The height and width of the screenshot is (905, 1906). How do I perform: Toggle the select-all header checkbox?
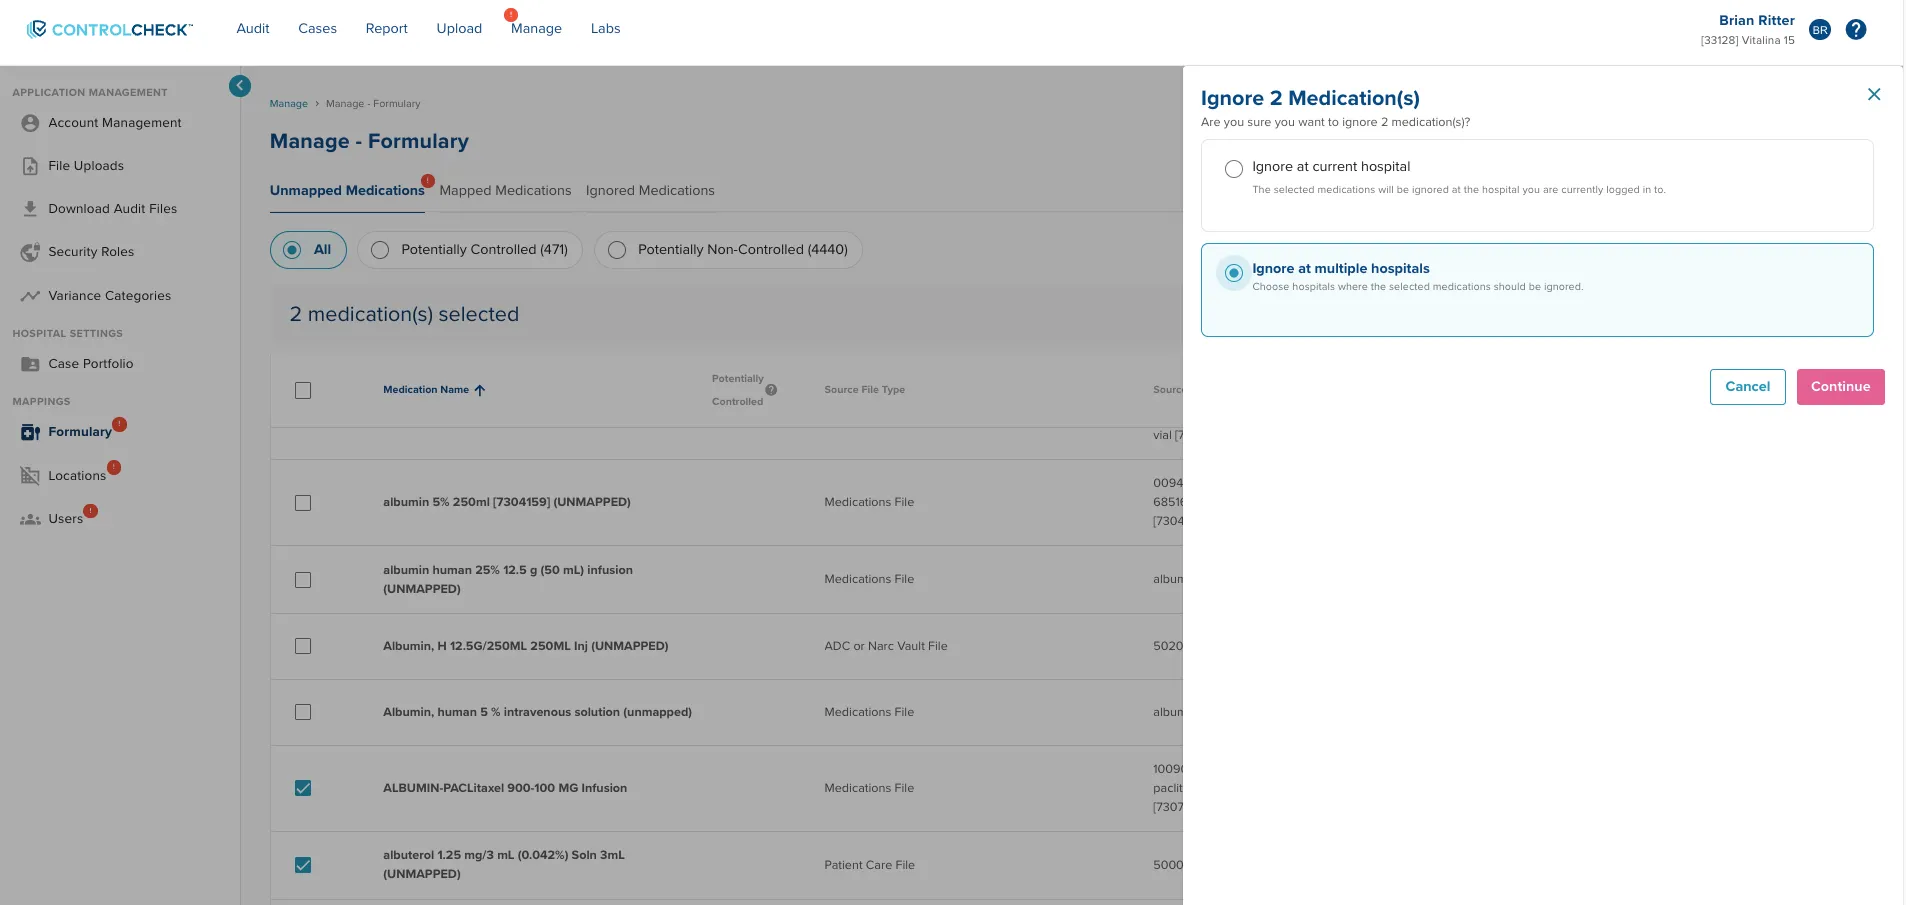pos(303,390)
